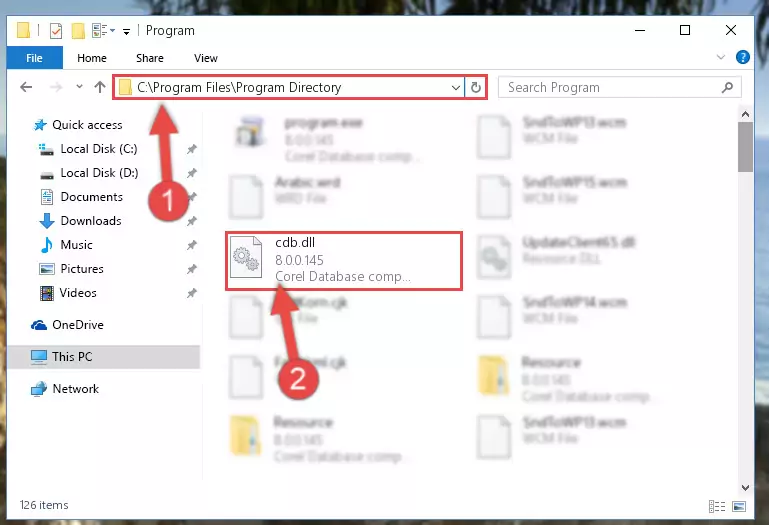Viewport: 769px width, 525px height.
Task: Switch to the View ribbon tab
Action: click(205, 58)
